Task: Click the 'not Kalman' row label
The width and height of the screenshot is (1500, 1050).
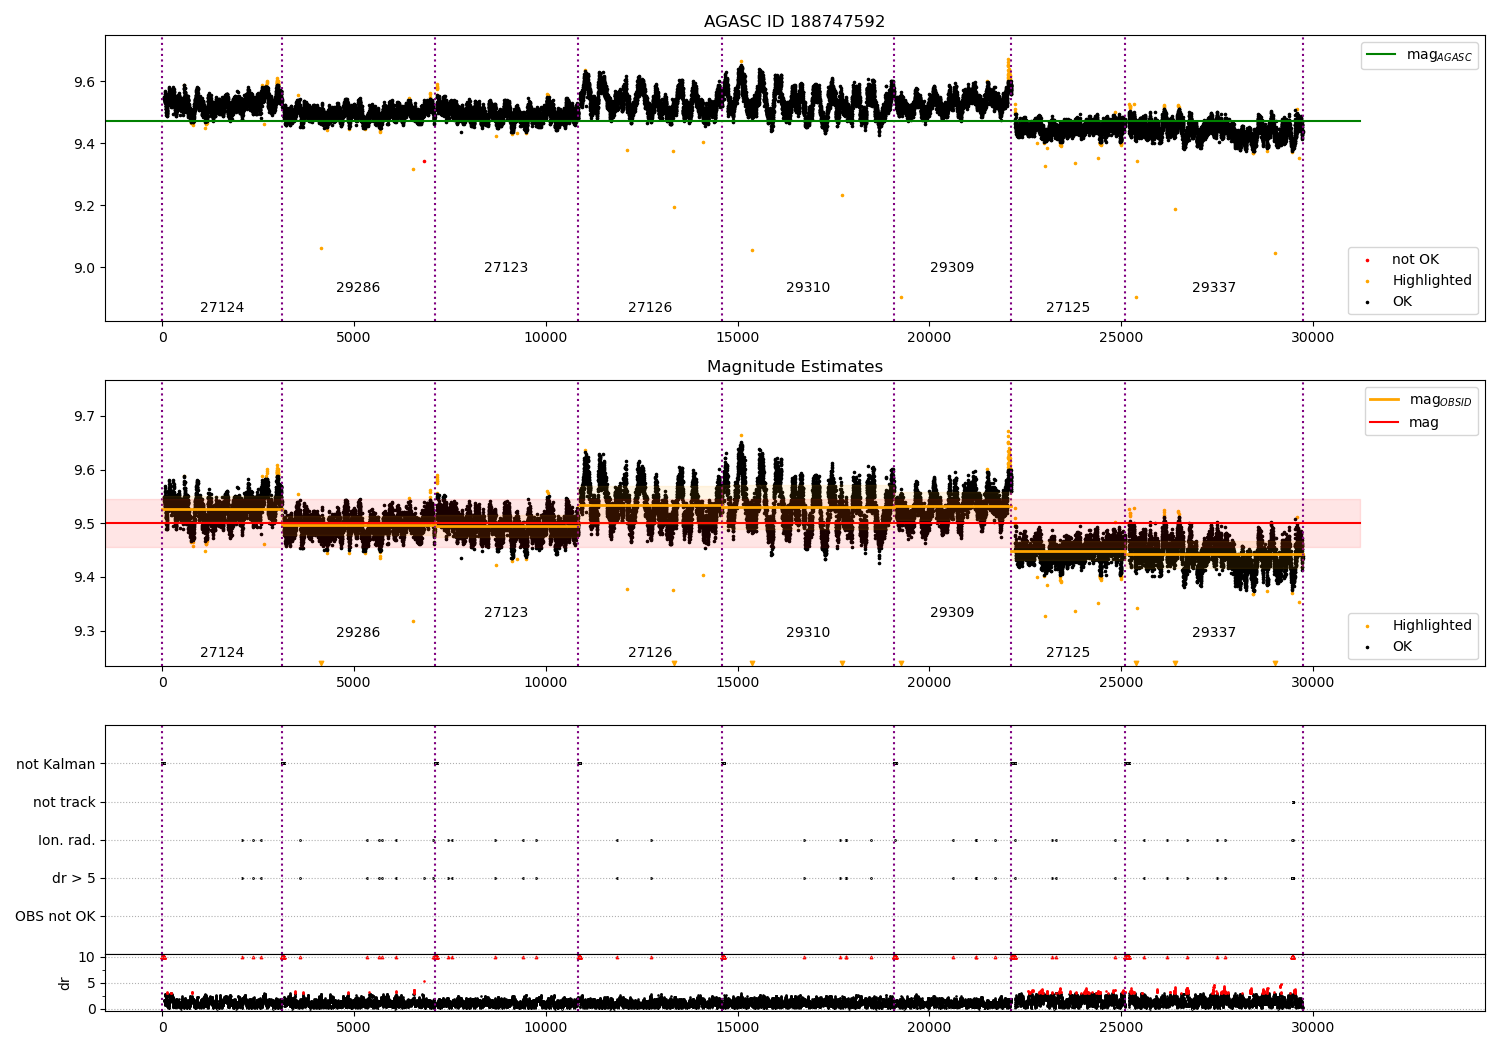Action: click(56, 764)
